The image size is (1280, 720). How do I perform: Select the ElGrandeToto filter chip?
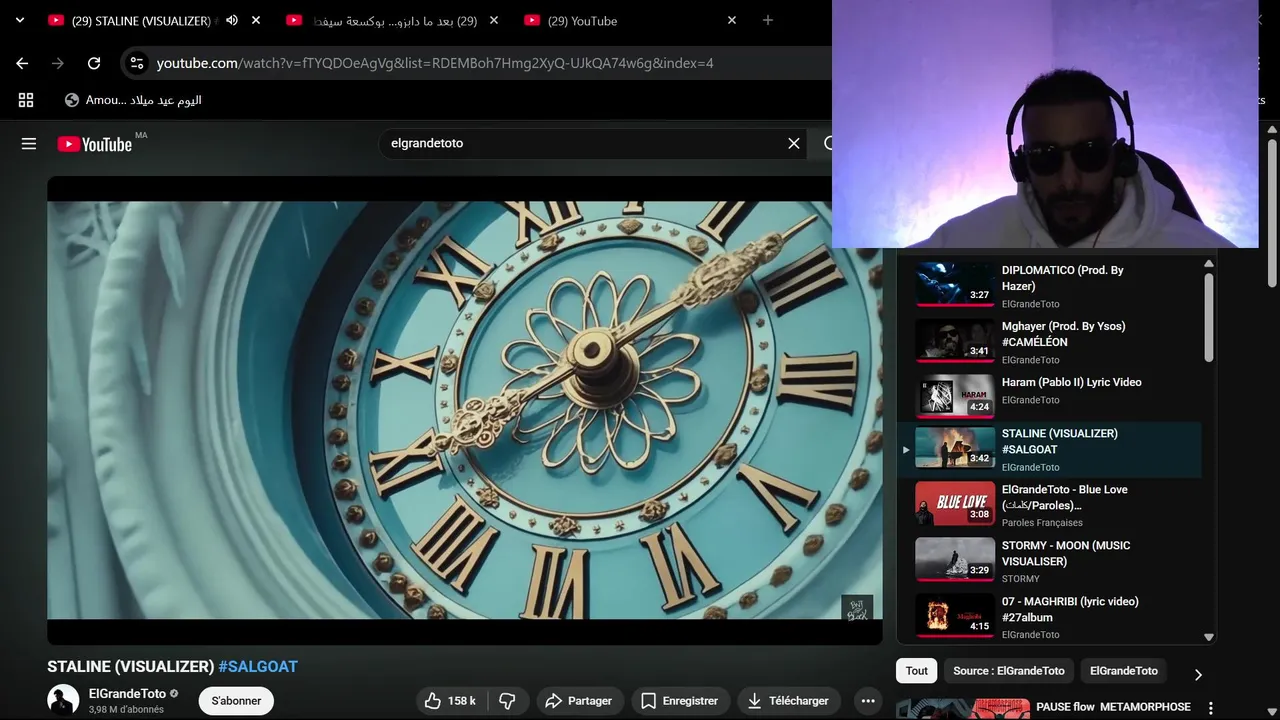[x=1123, y=671]
